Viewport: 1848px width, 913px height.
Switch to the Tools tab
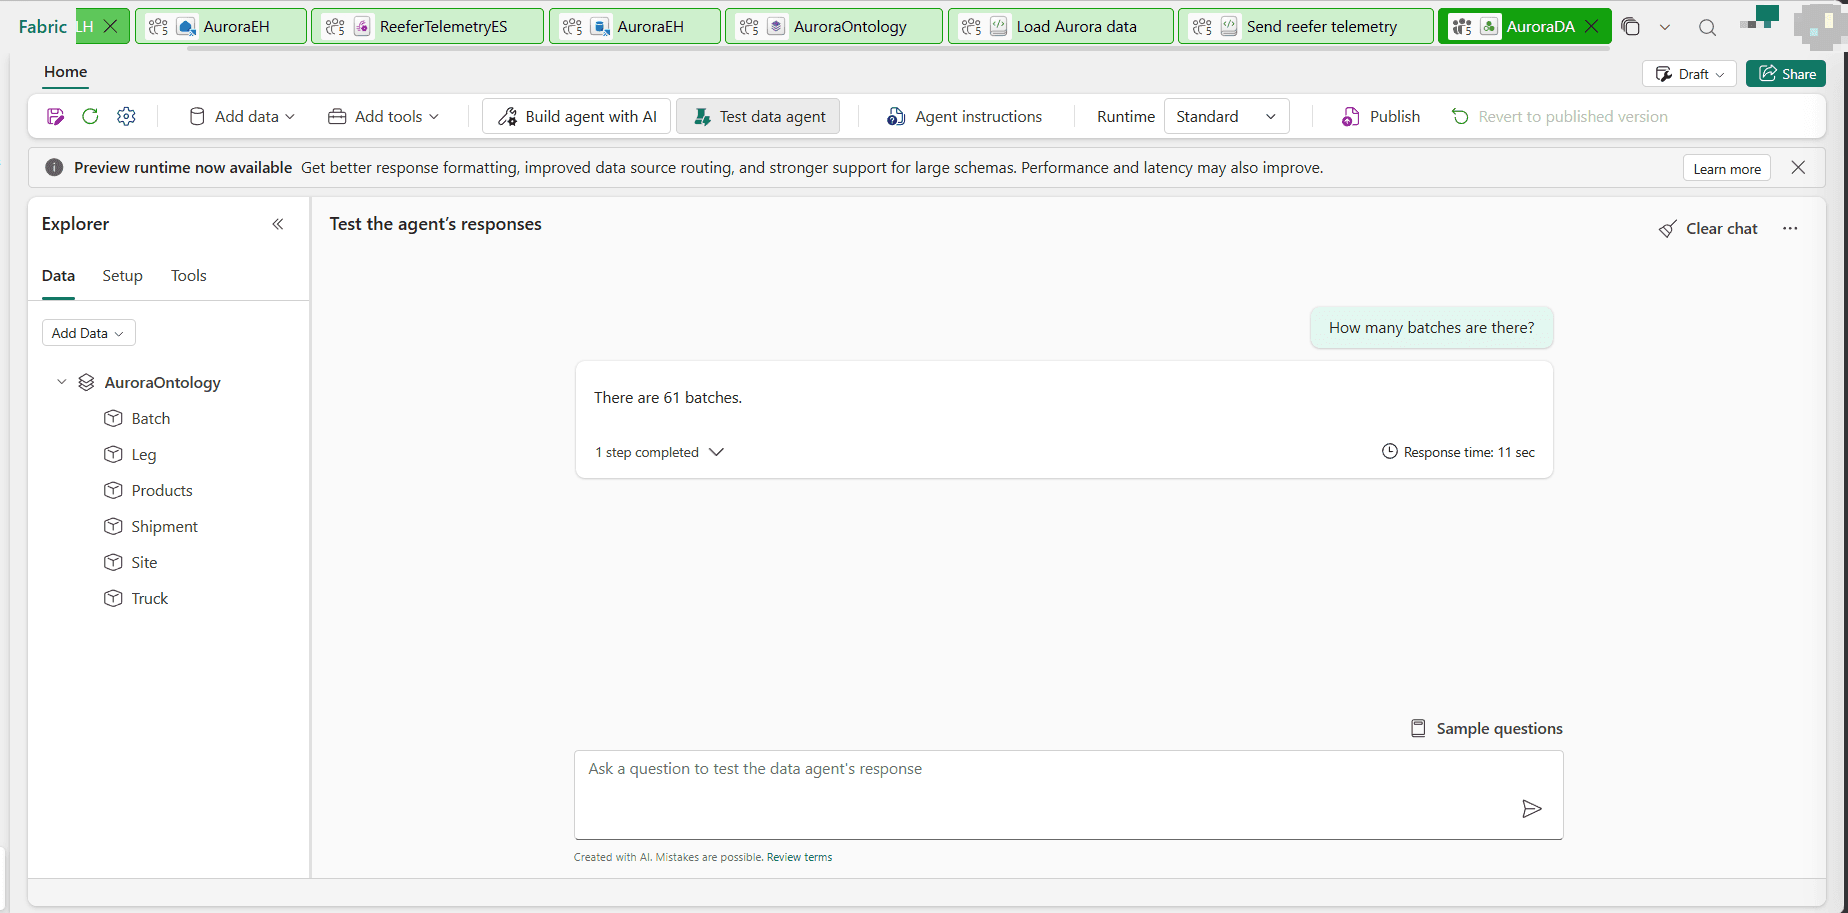(x=188, y=276)
